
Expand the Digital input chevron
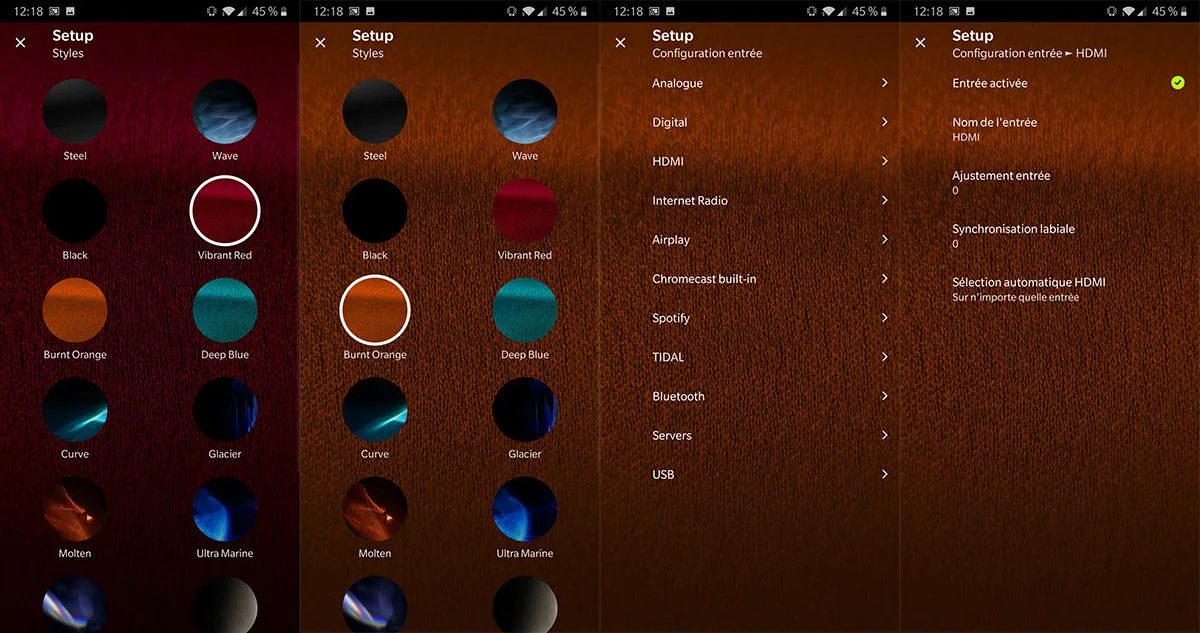885,122
